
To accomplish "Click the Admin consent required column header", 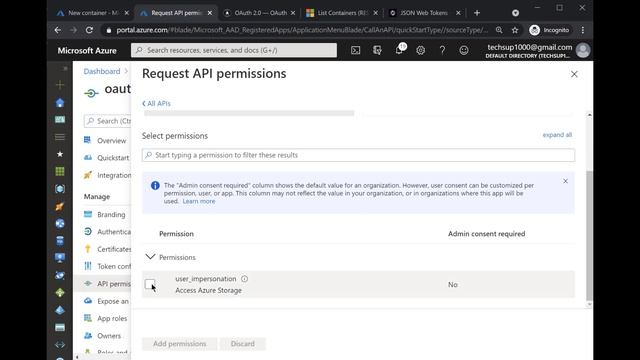I will 487,234.
